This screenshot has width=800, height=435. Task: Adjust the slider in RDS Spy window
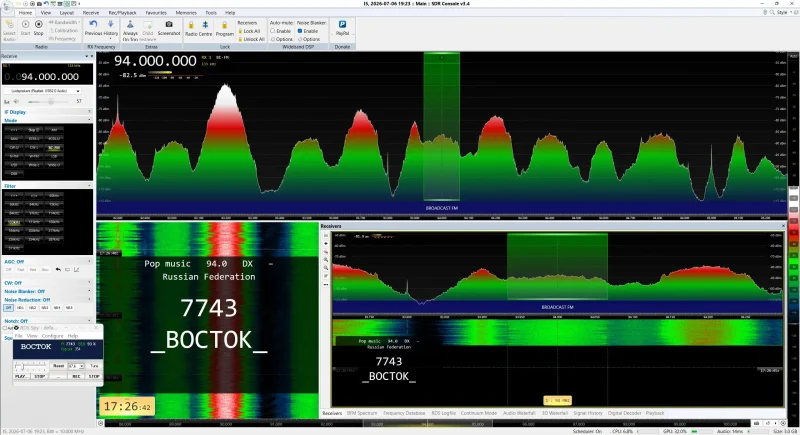coord(30,366)
